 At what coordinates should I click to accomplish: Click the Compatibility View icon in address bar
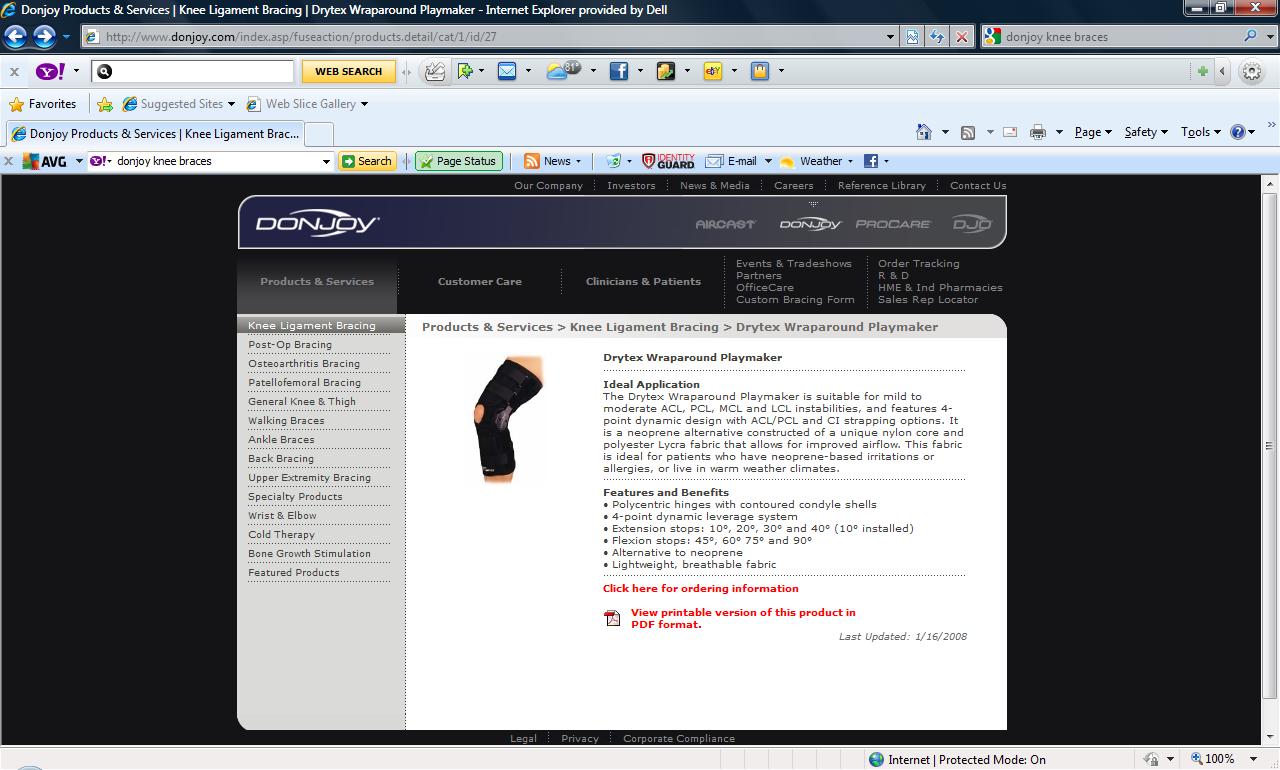click(912, 37)
